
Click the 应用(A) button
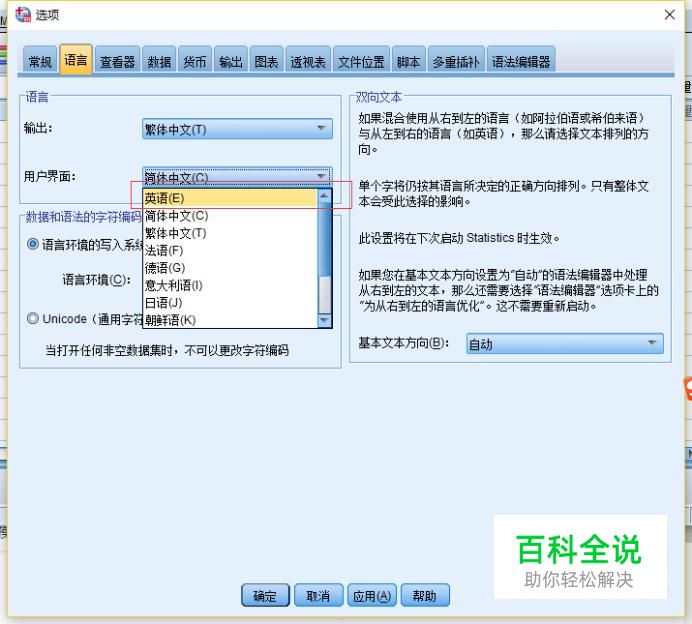pos(372,595)
